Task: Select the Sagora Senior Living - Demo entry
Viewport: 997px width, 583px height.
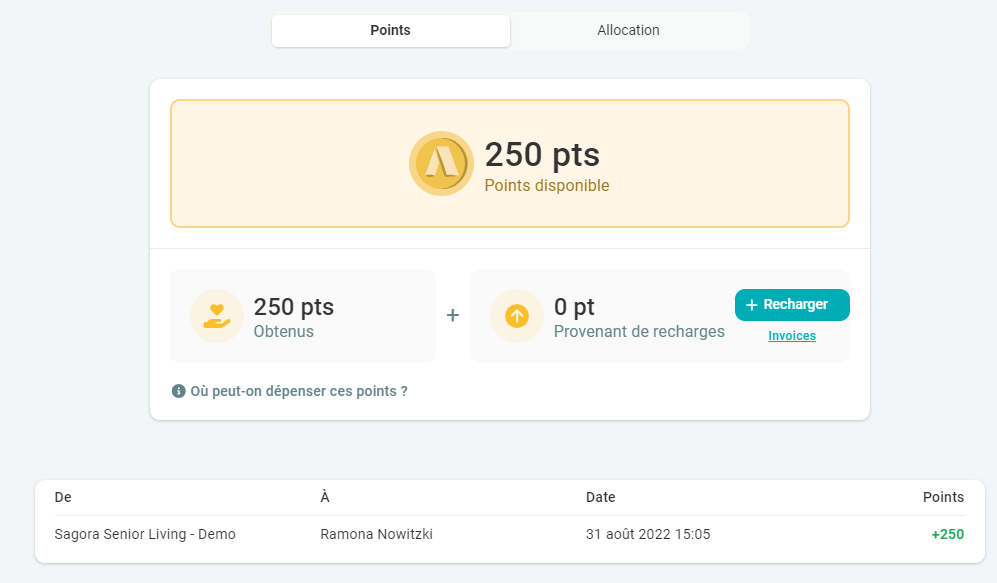Action: point(145,534)
